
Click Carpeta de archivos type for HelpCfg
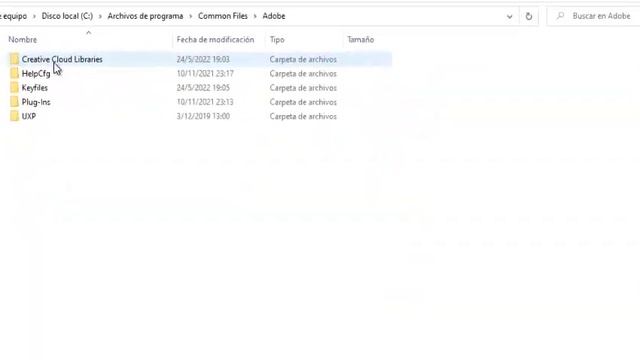(303, 74)
